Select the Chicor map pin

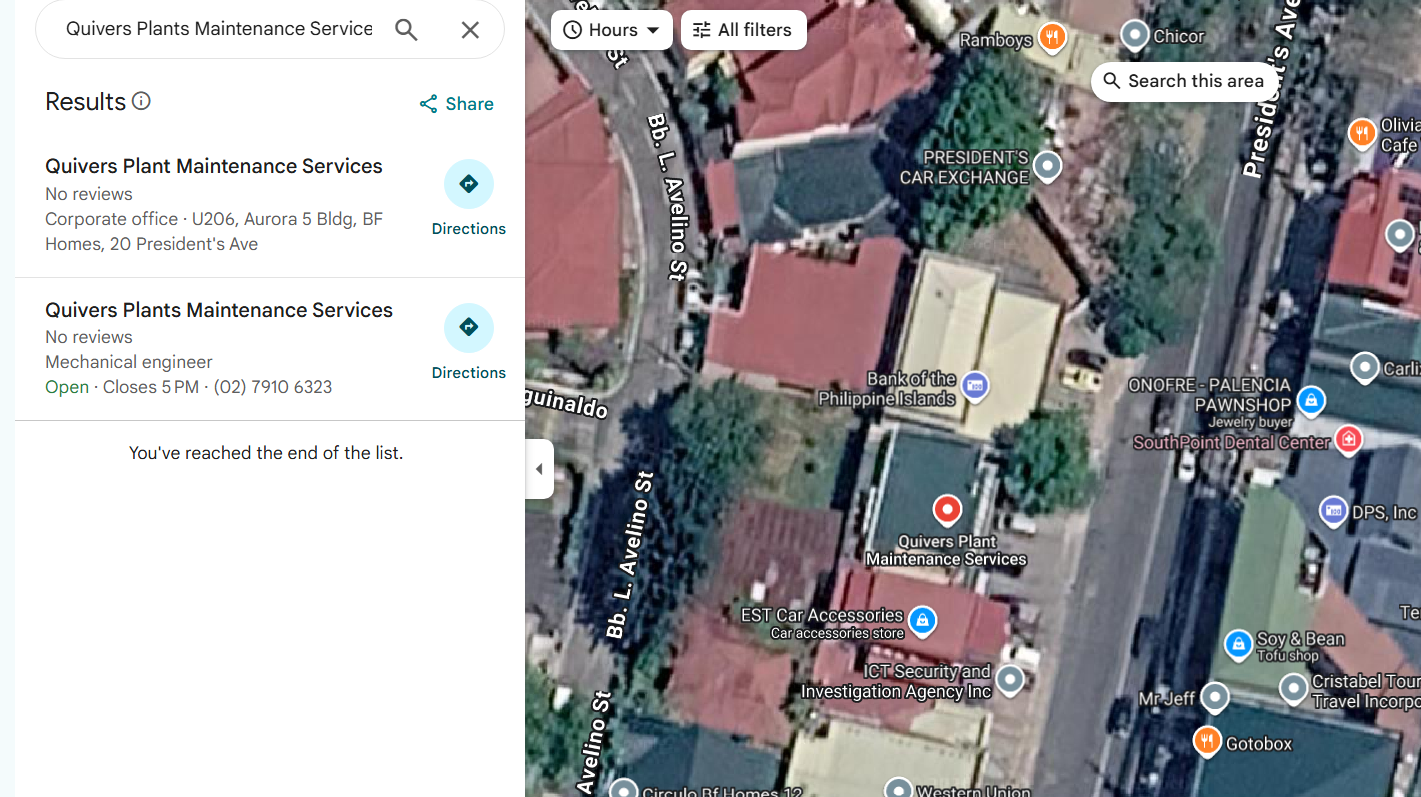[x=1135, y=36]
